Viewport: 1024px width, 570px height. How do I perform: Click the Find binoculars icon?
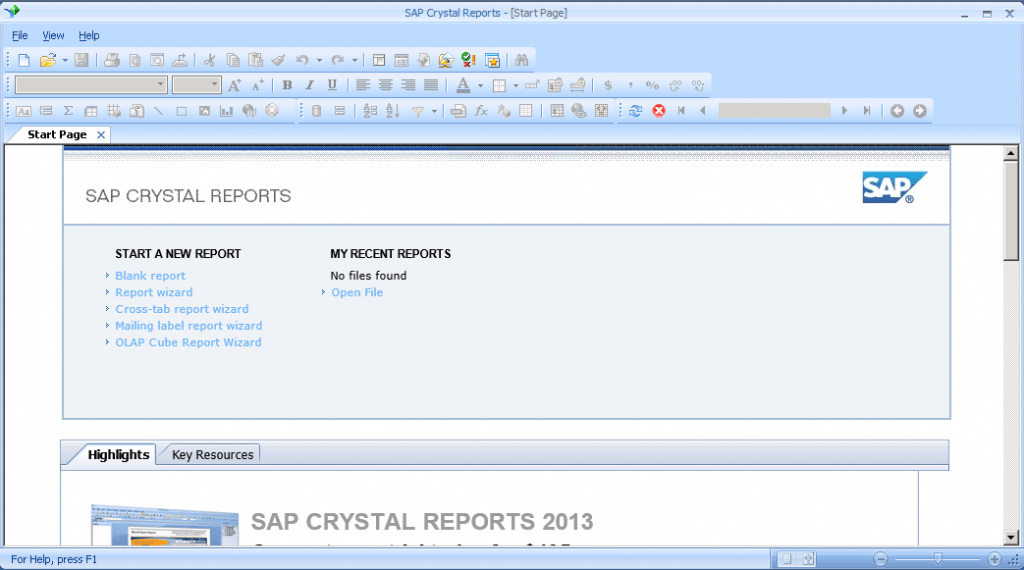[521, 60]
